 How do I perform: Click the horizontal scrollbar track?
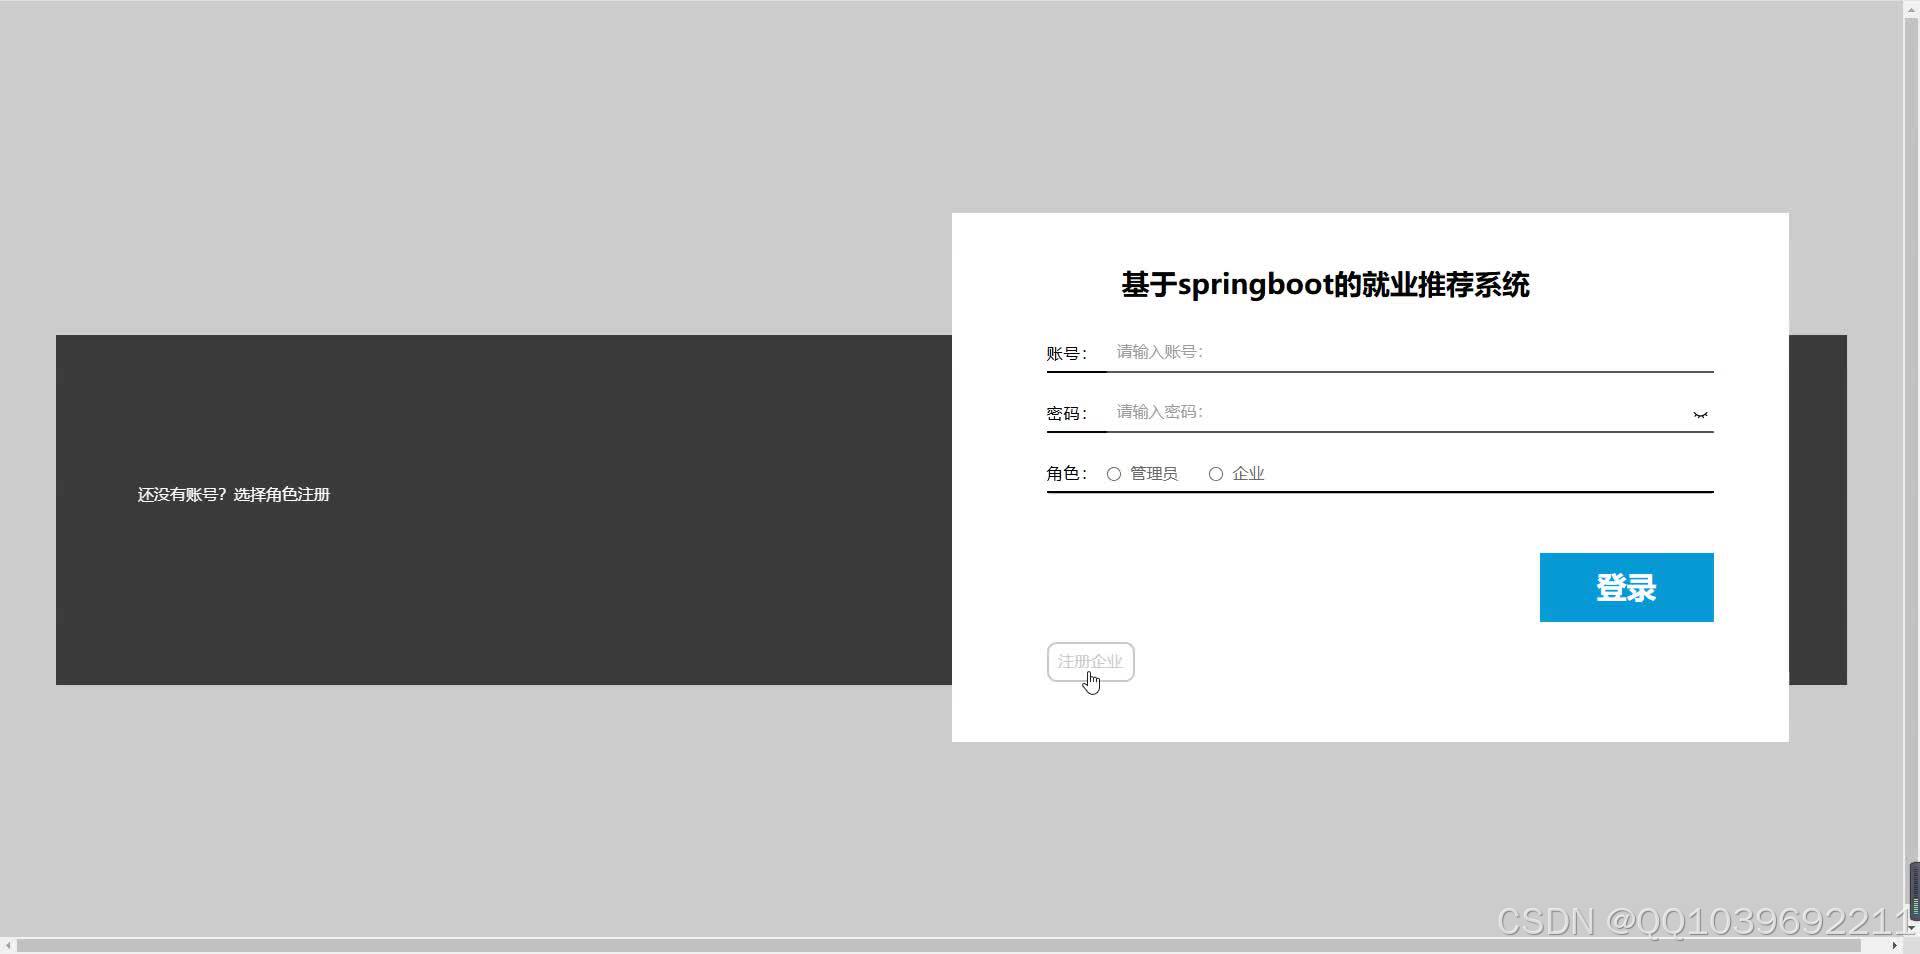pos(900,945)
